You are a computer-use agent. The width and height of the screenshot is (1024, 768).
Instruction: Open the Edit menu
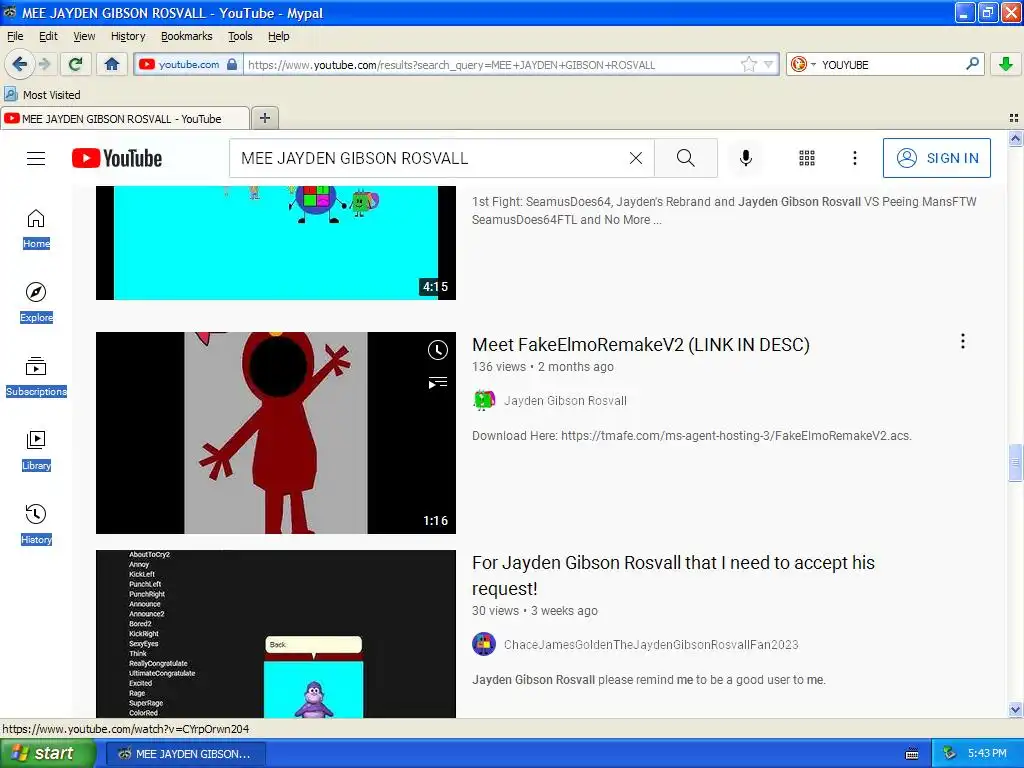click(48, 36)
